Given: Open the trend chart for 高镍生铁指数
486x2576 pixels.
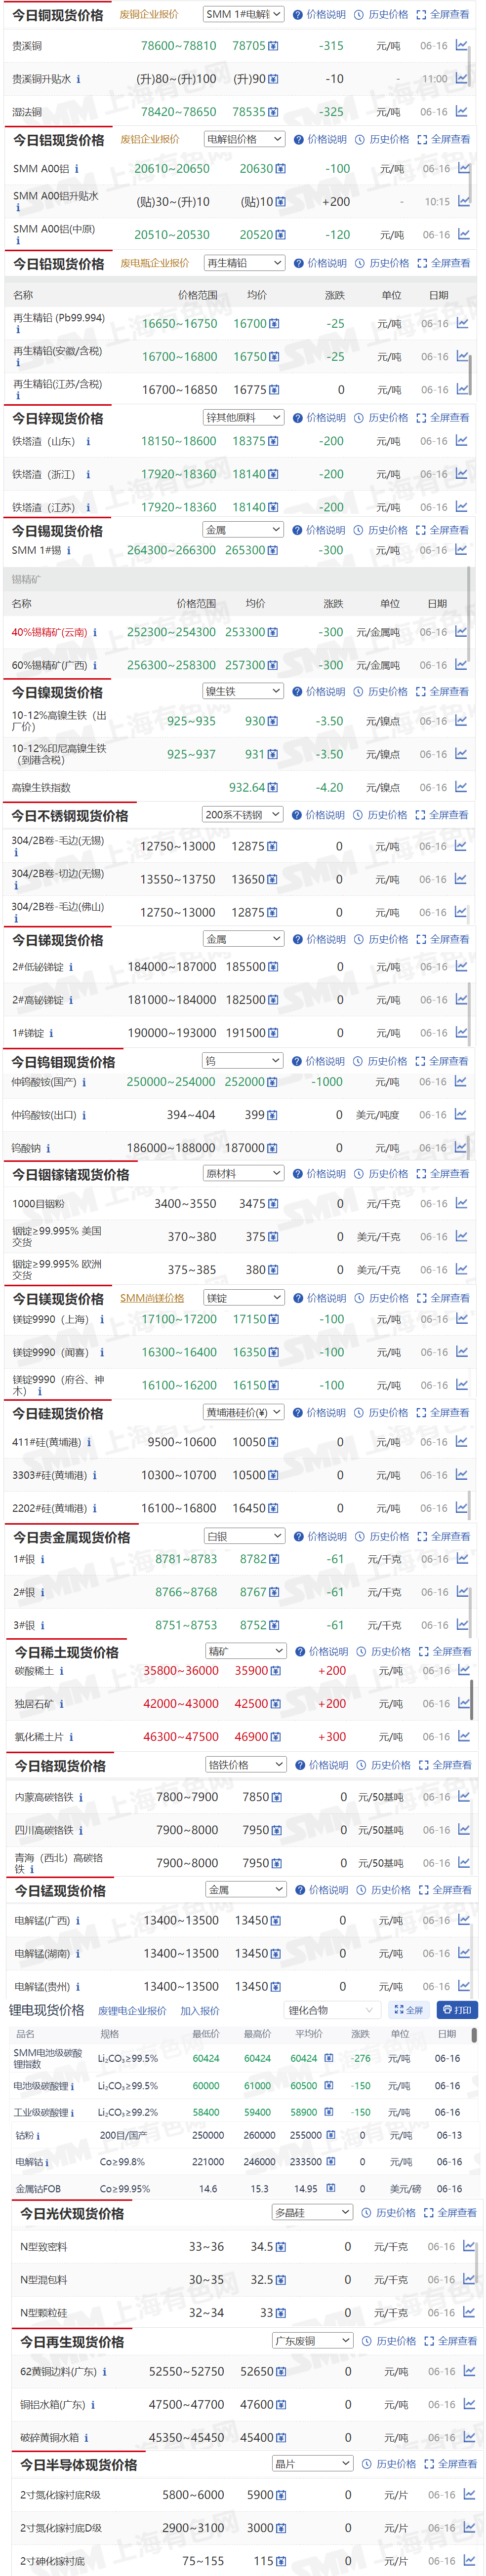Looking at the screenshot, I should point(461,786).
